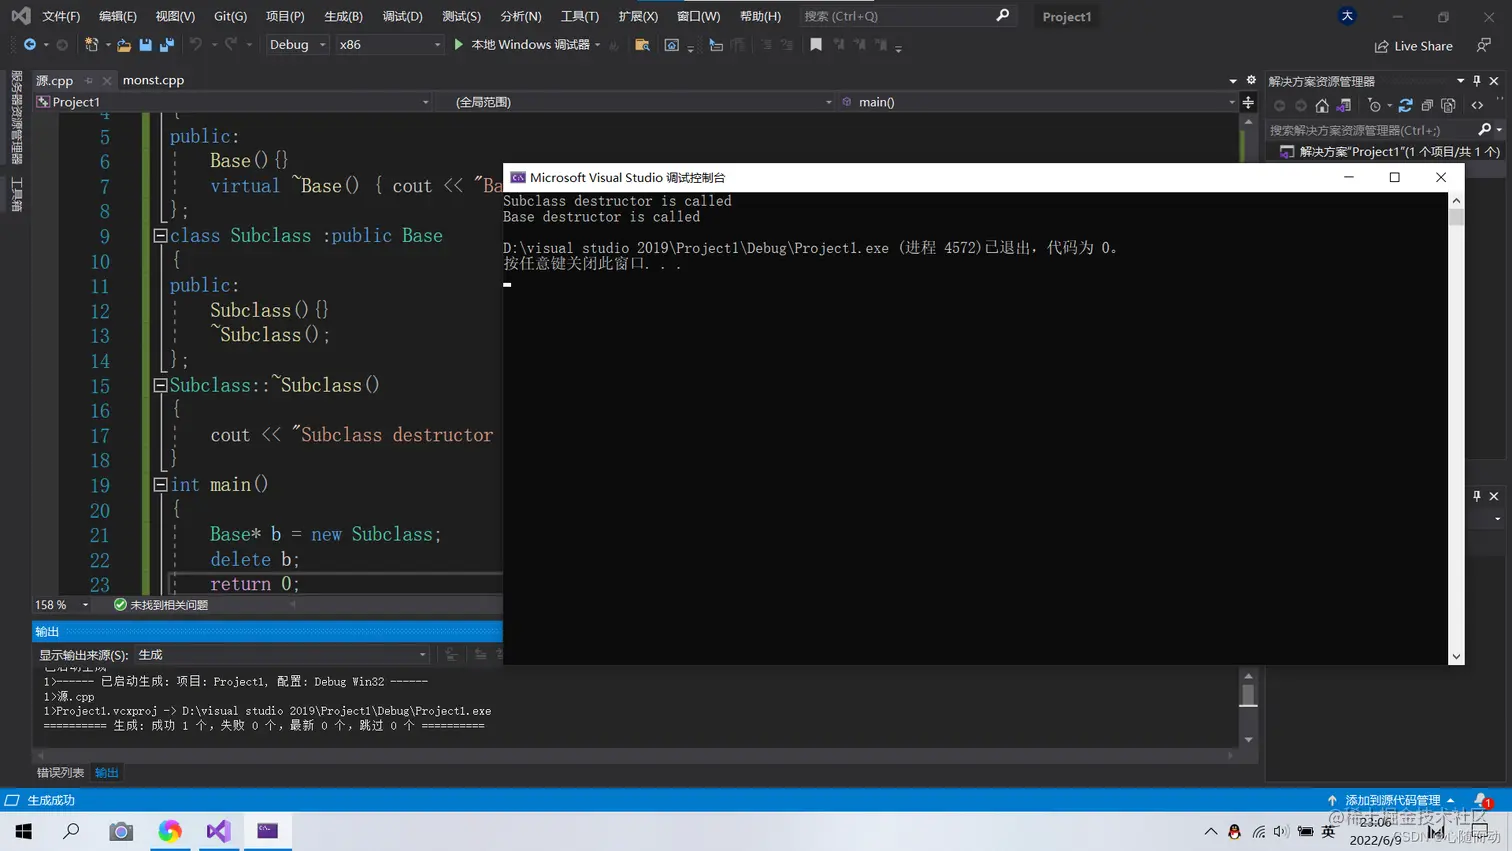Close the 源.cpp tab
Viewport: 1512px width, 851px height.
click(106, 80)
